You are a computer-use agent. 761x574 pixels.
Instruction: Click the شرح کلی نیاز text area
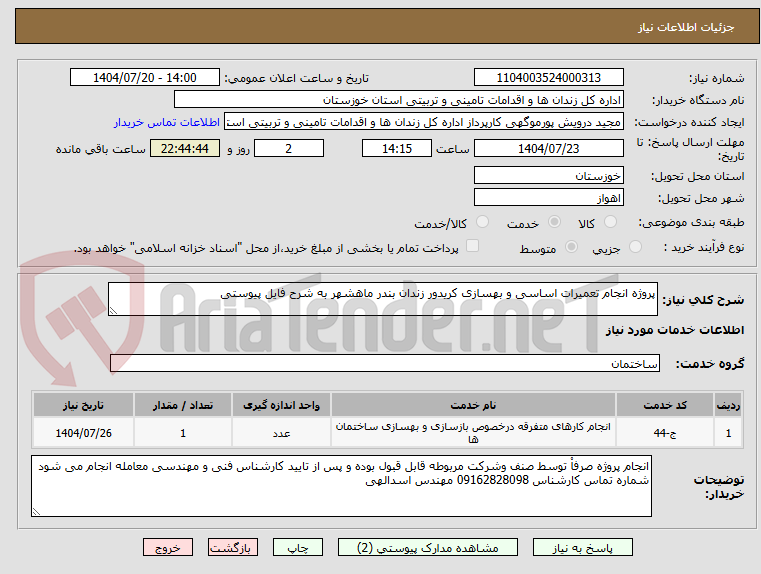383,299
